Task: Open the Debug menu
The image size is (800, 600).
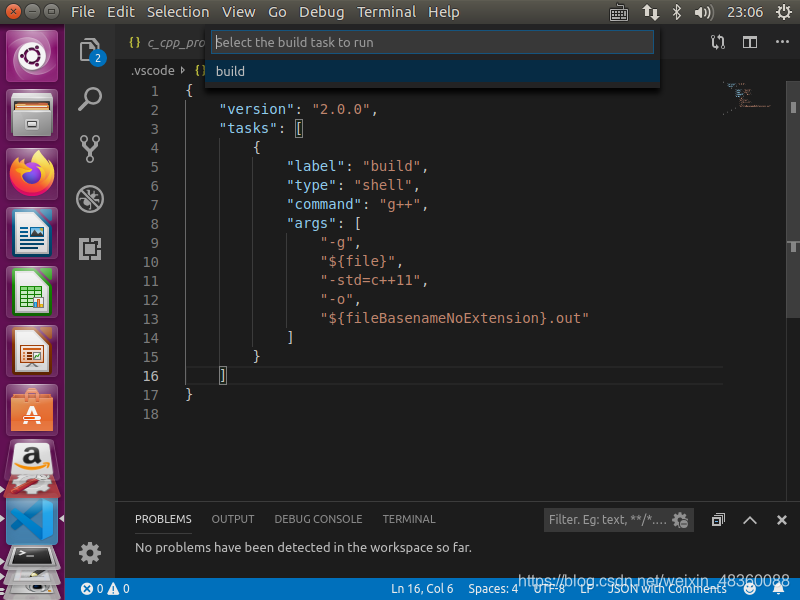Action: pos(321,12)
